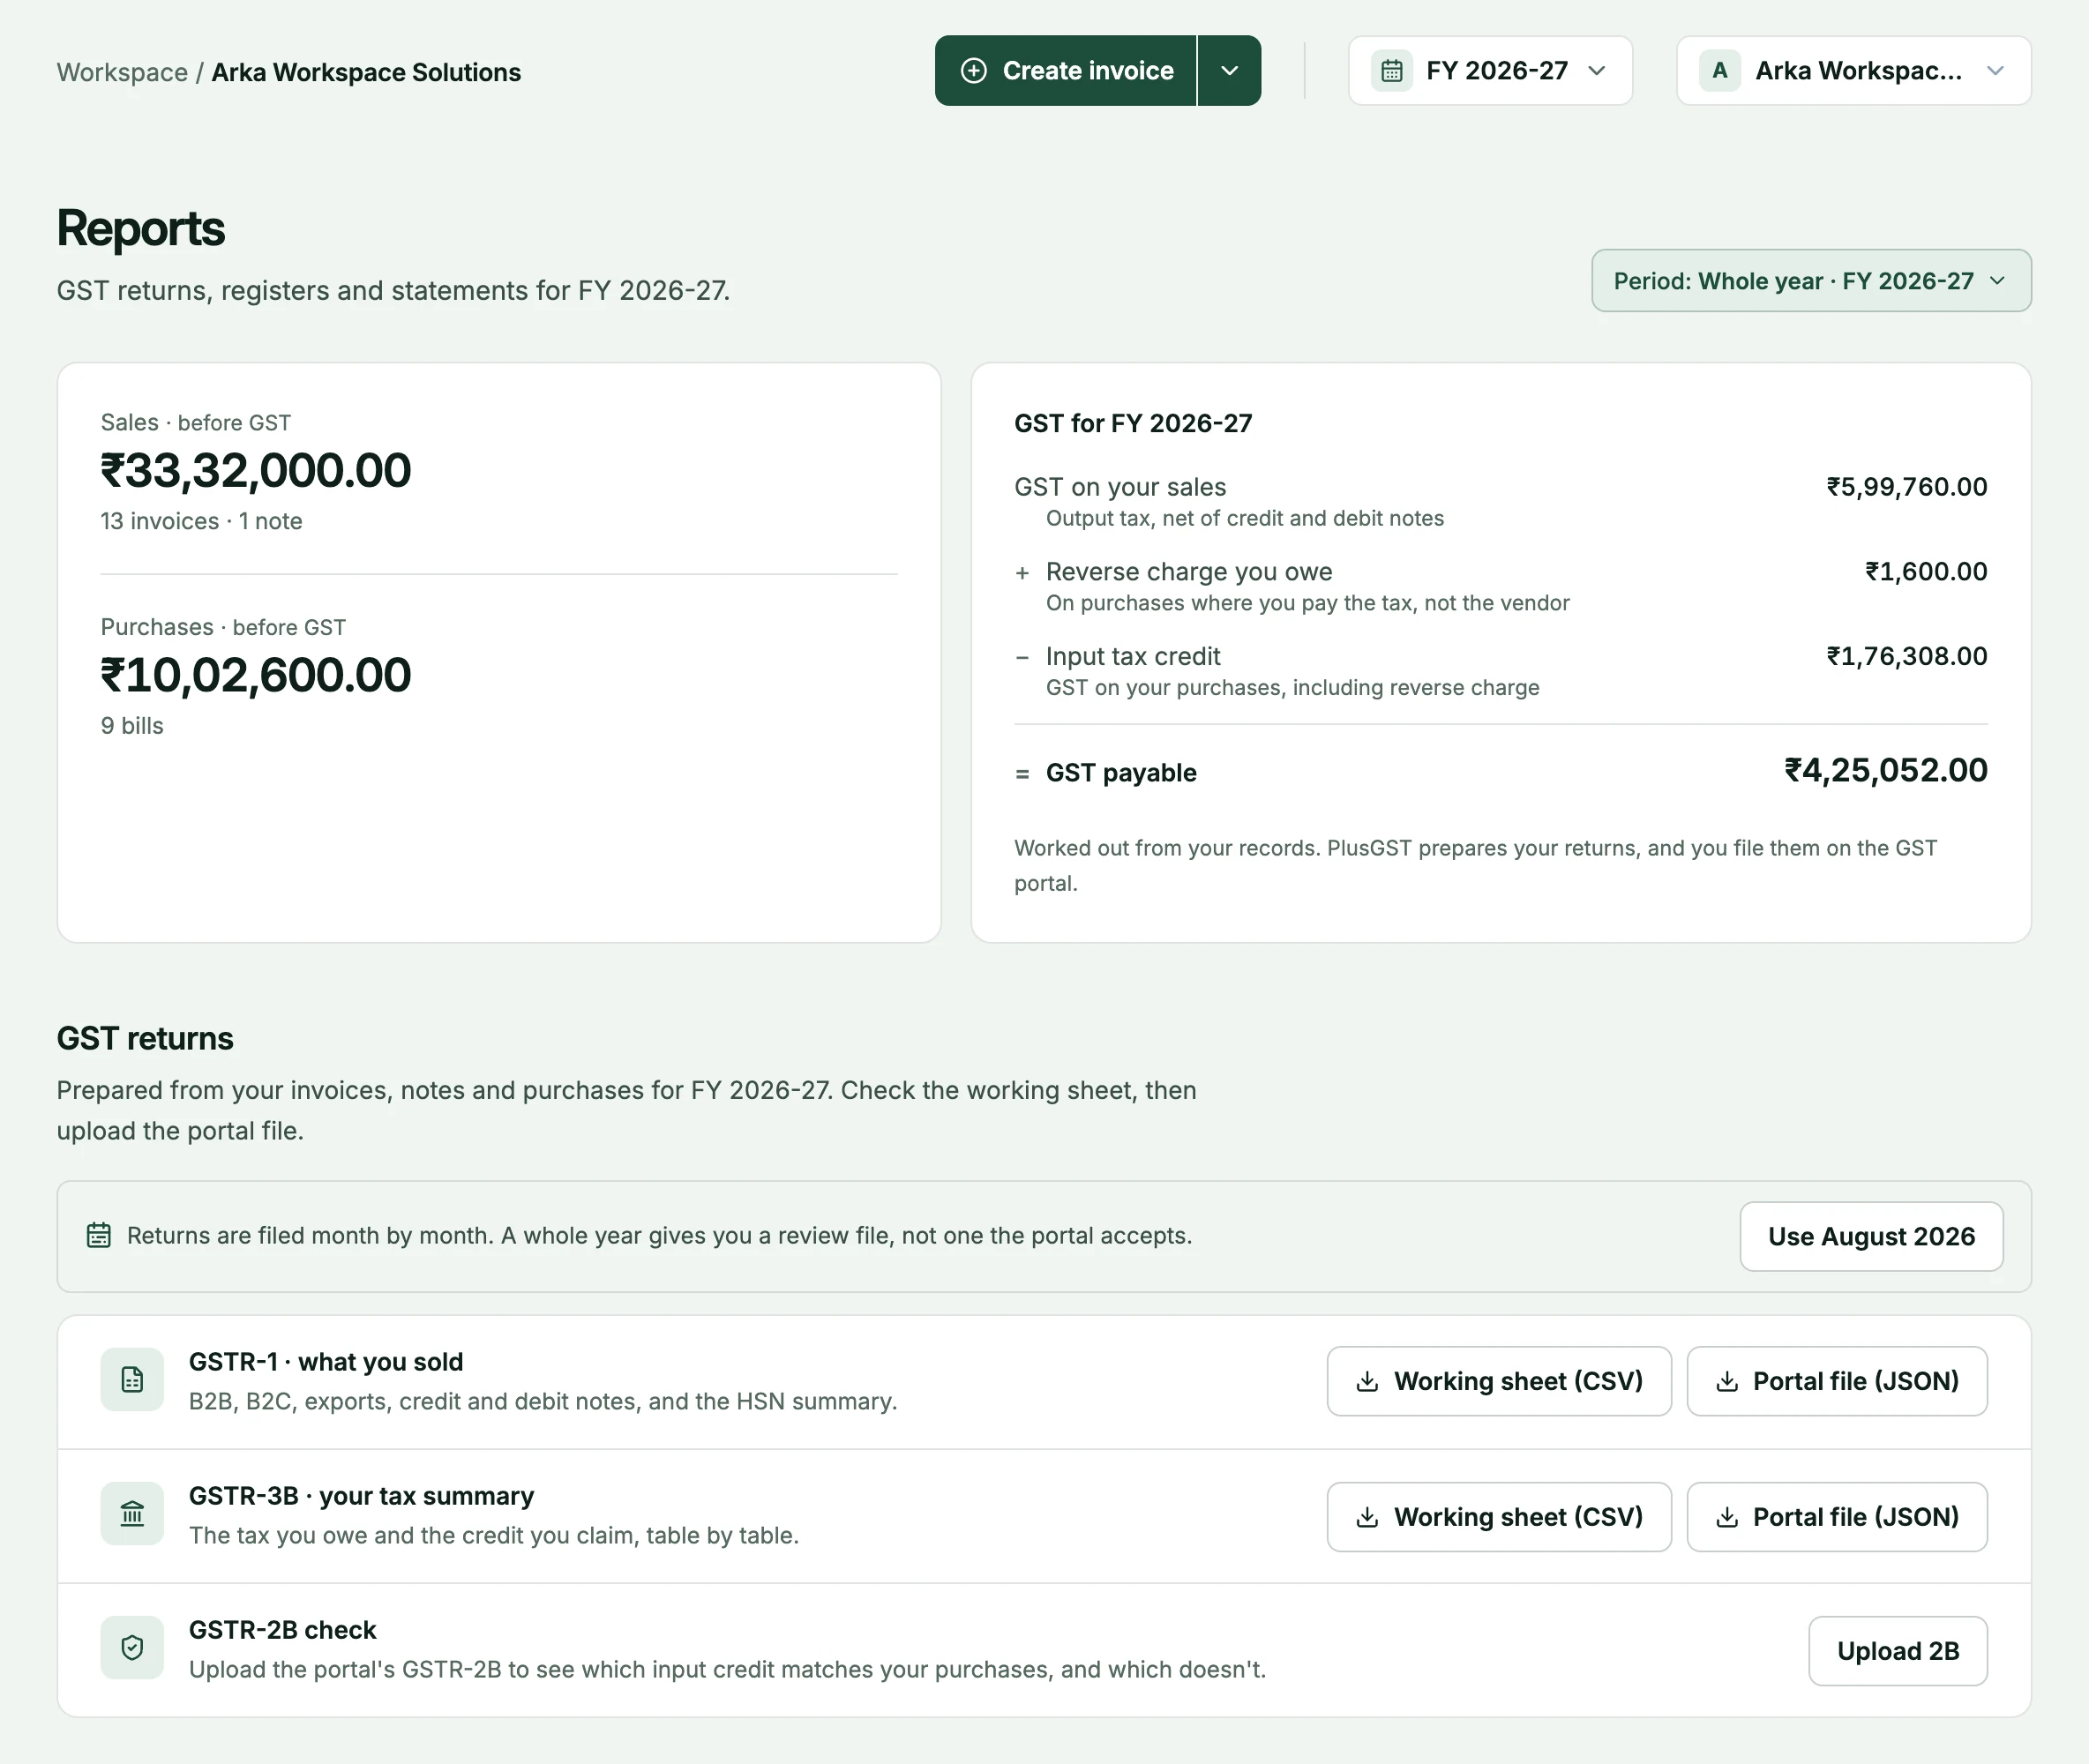Click the 'GSTR-3B · your tax summary' title
Image resolution: width=2089 pixels, height=1764 pixels.
361,1496
